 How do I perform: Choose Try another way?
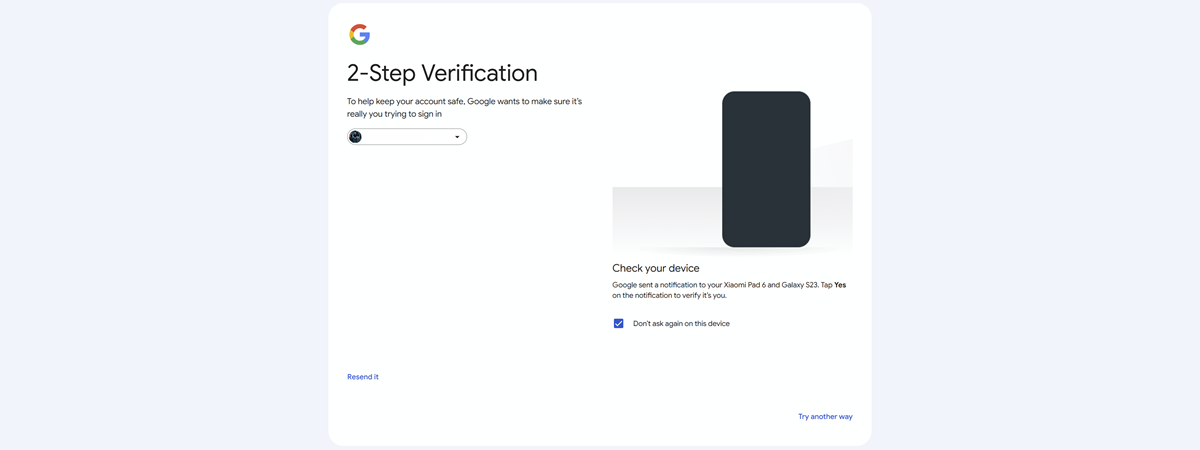point(825,416)
